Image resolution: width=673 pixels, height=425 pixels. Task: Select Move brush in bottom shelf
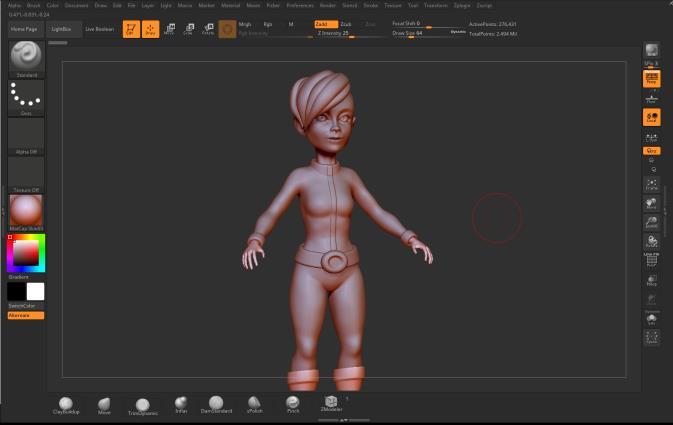coord(104,406)
